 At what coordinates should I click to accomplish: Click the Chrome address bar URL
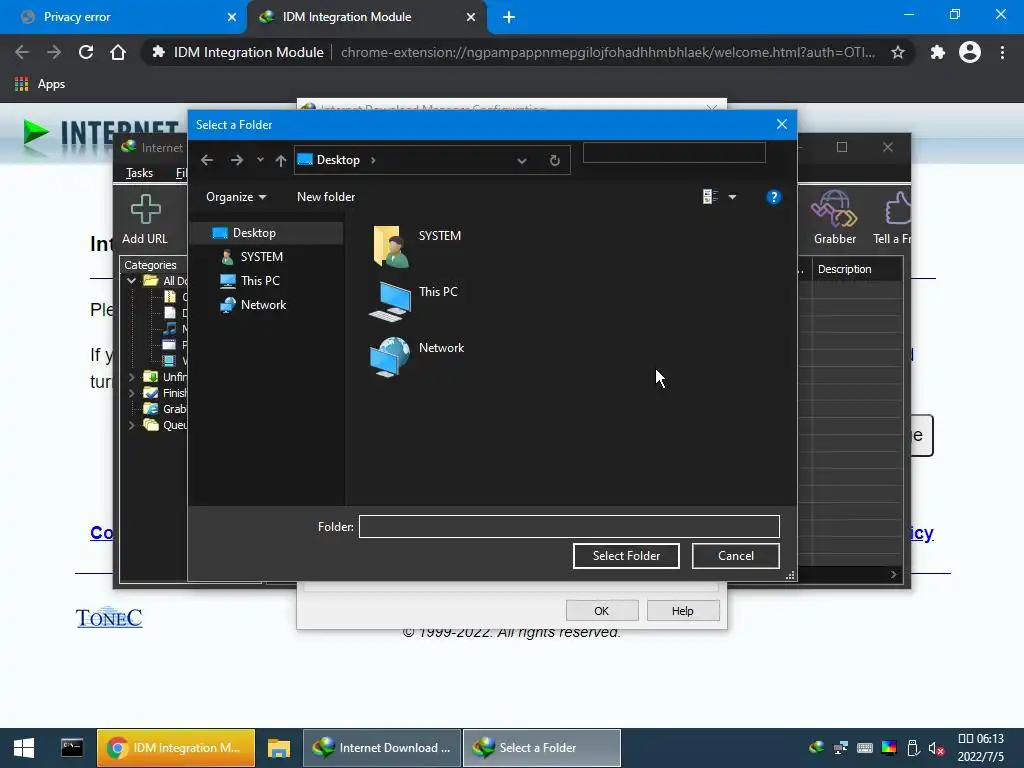(x=607, y=52)
